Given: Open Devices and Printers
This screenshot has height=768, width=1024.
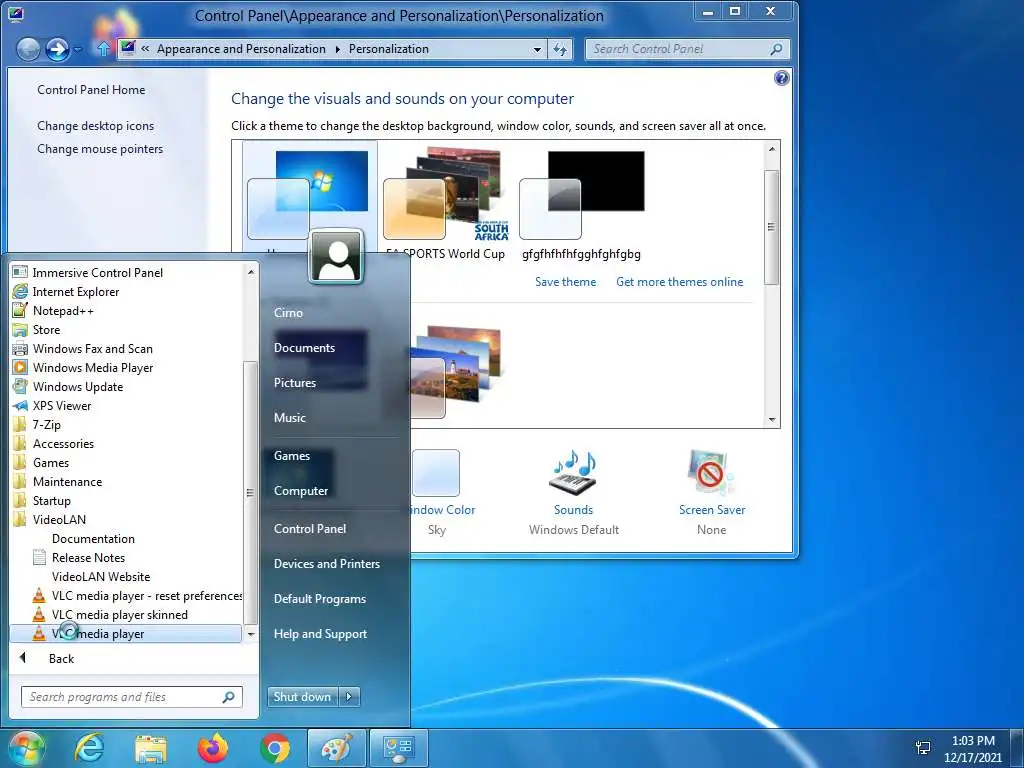Looking at the screenshot, I should pos(327,563).
